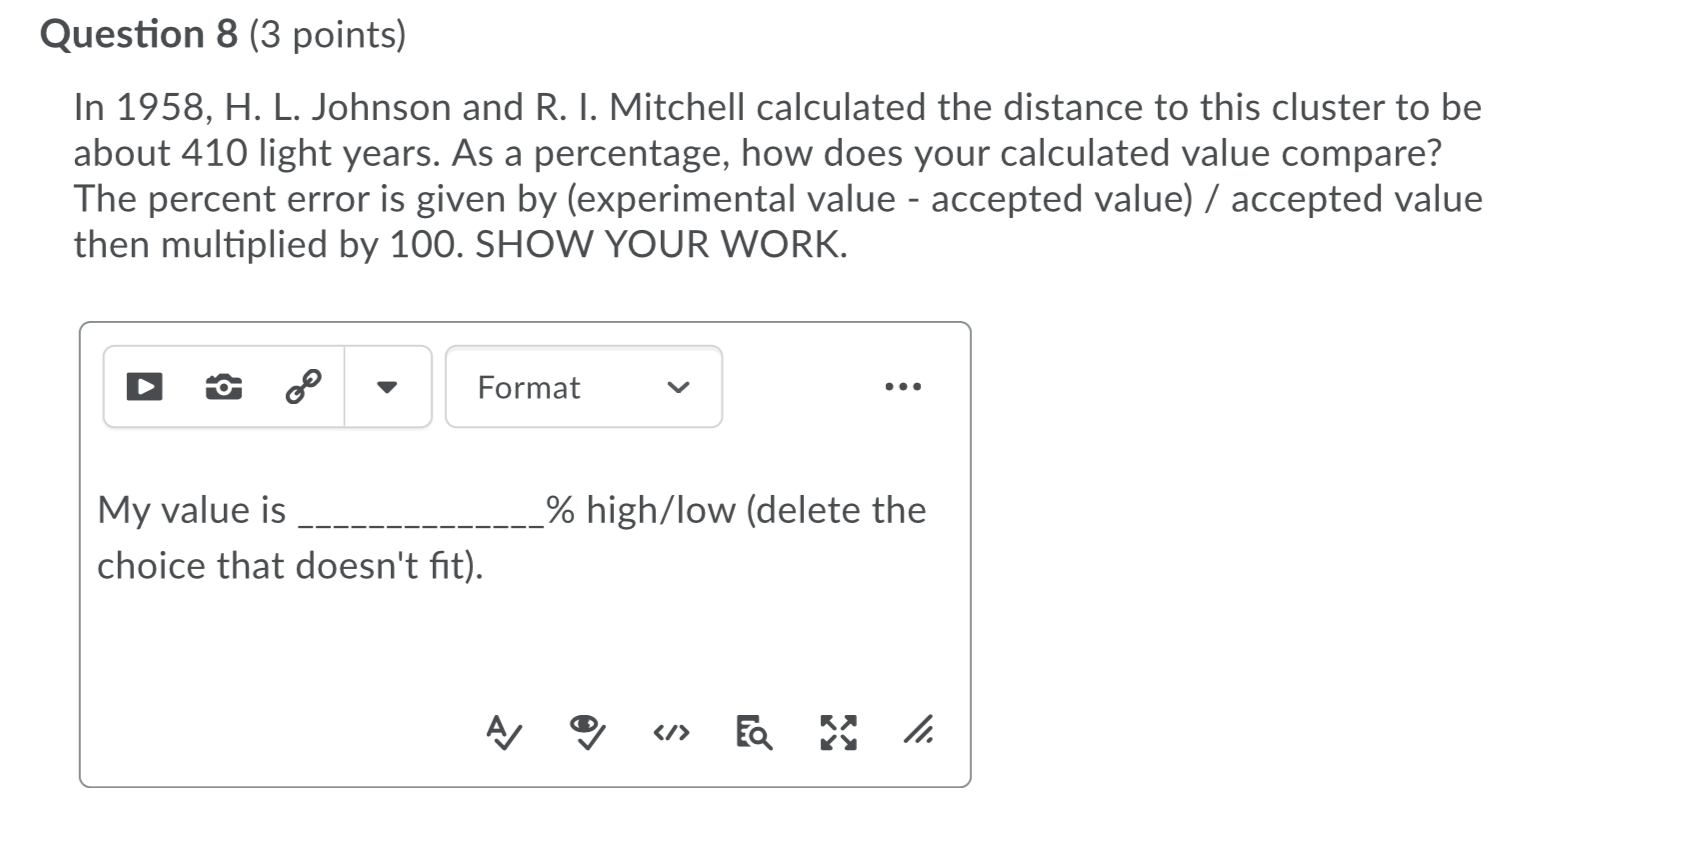The image size is (1694, 852).
Task: Click the fullscreen expand icon
Action: click(838, 733)
